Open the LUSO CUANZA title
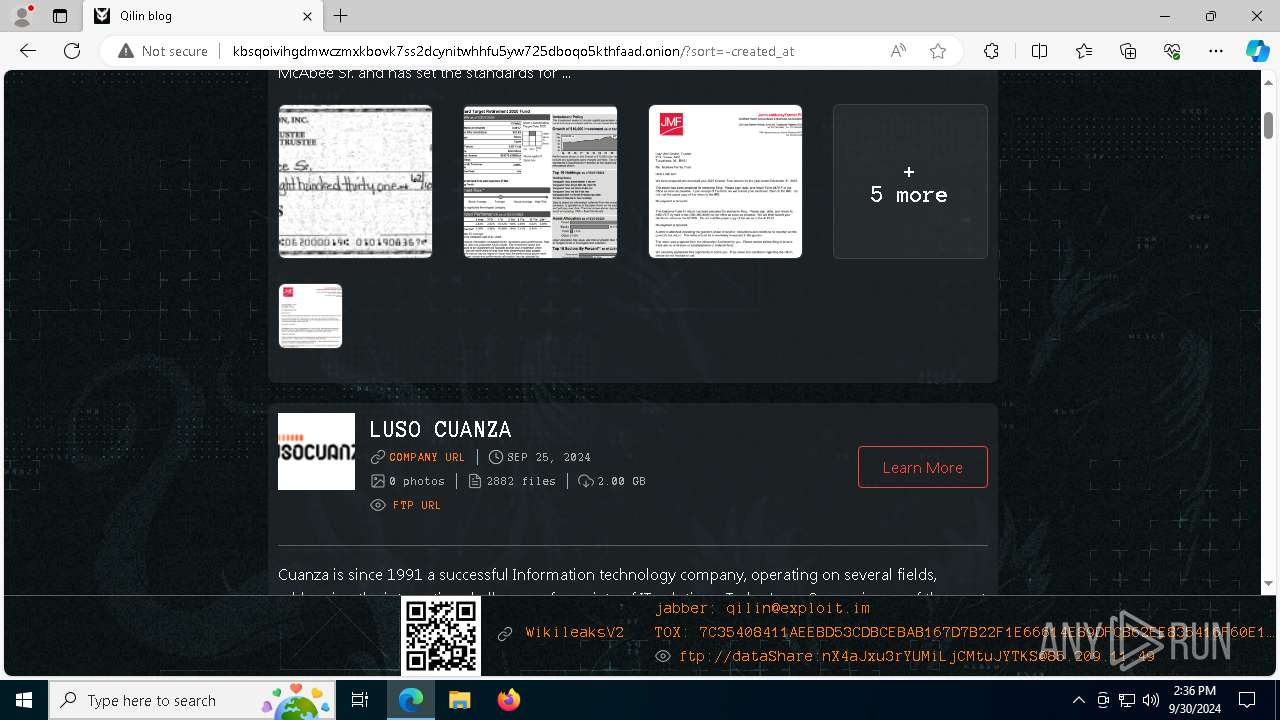Viewport: 1280px width, 720px height. 440,429
